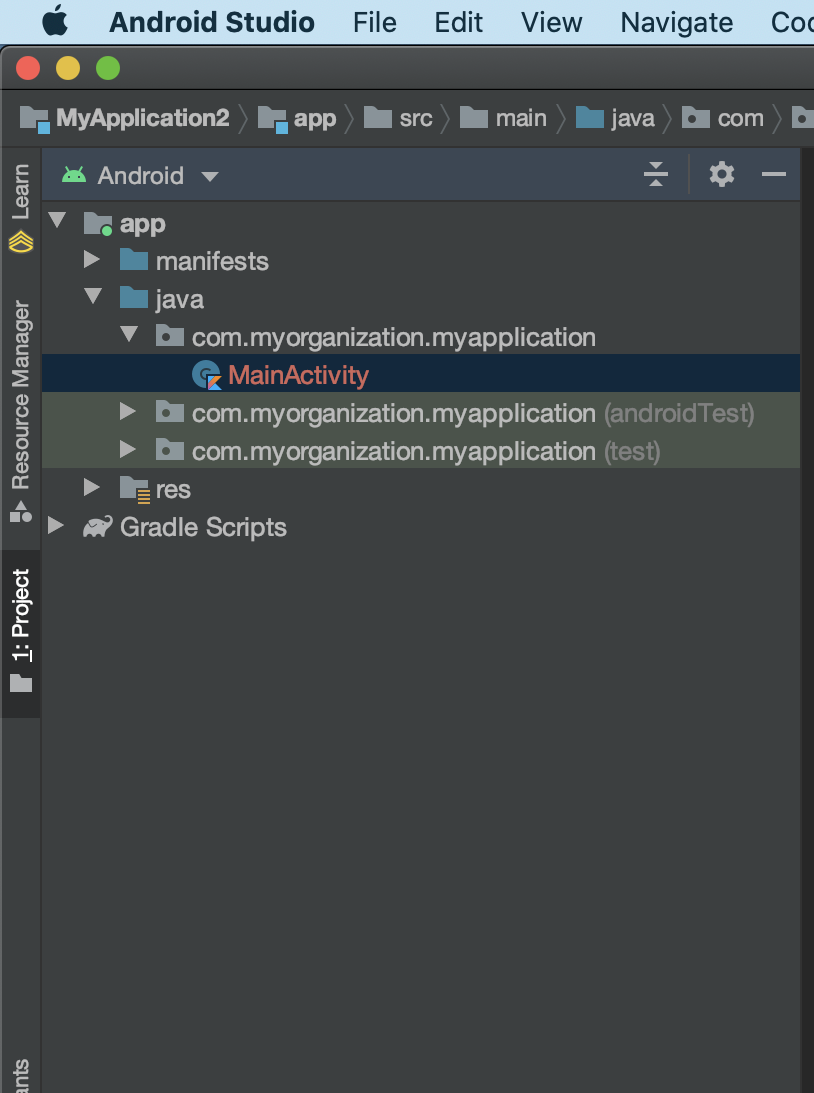Expand the Gradle Scripts node
This screenshot has width=814, height=1093.
click(x=56, y=527)
